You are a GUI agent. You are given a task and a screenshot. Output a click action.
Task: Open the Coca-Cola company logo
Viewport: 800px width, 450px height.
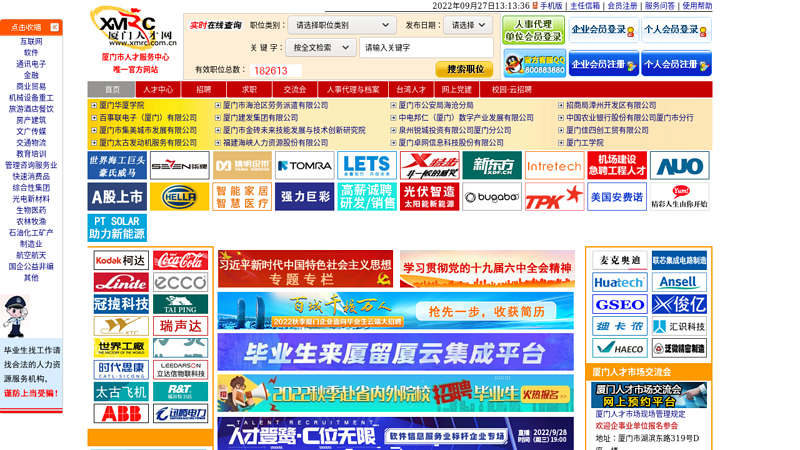coord(180,261)
